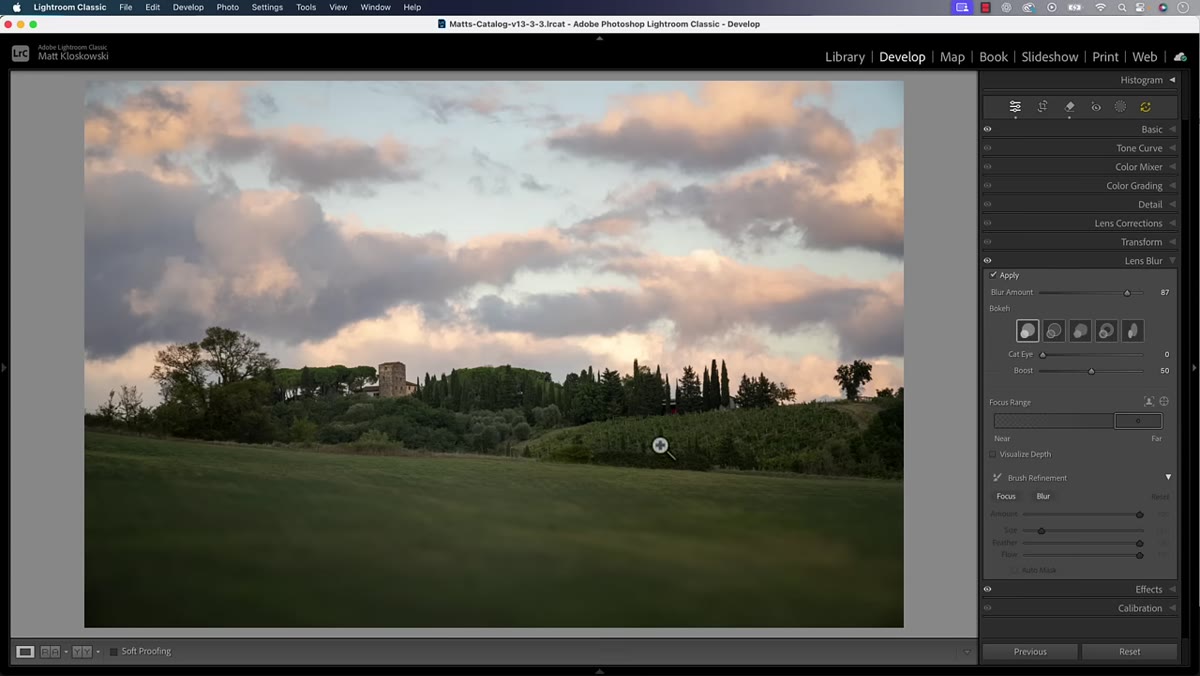1200x676 pixels.
Task: Select the Healing eraser tool
Action: 1069,107
